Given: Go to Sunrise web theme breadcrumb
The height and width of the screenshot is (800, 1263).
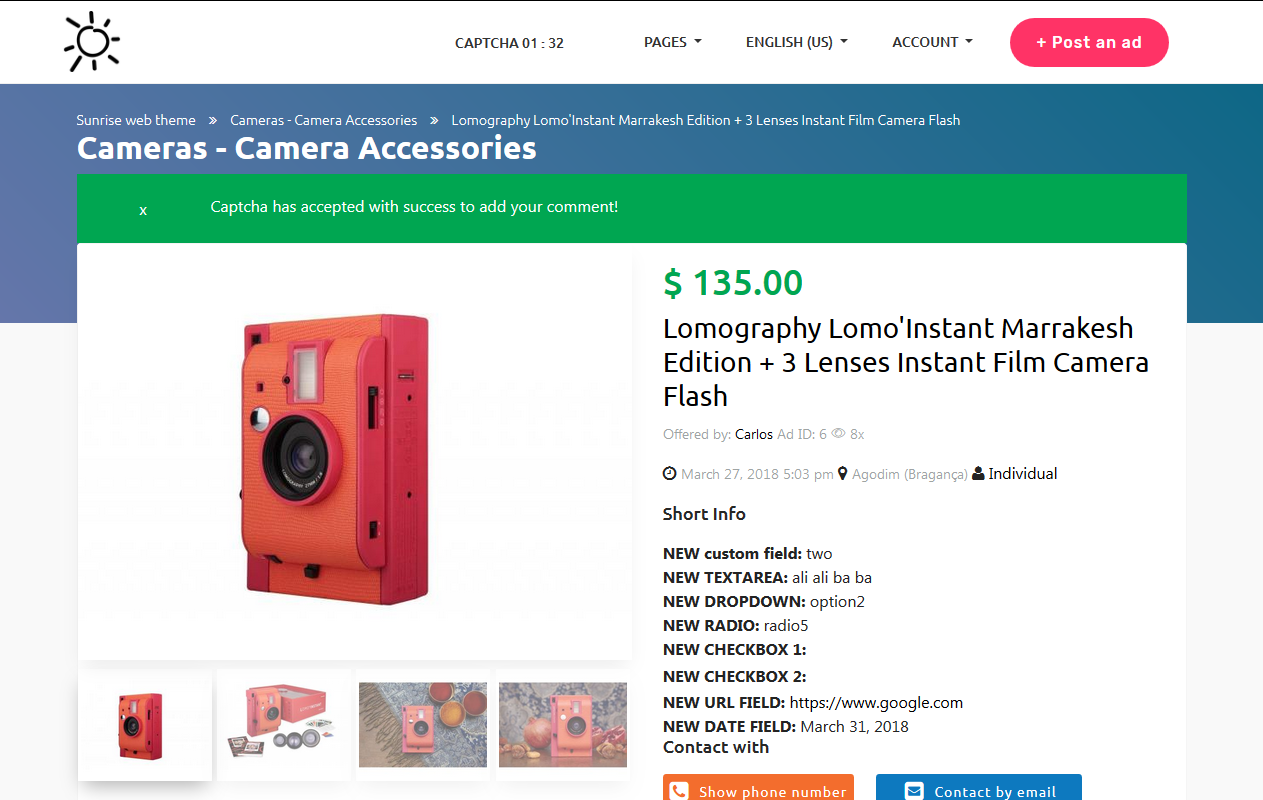Looking at the screenshot, I should click(x=136, y=120).
